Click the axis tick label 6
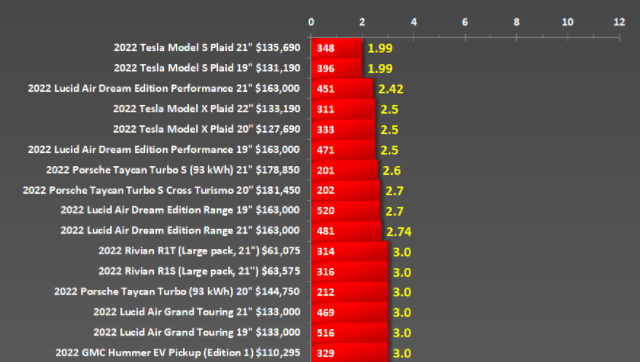The height and width of the screenshot is (362, 640). pos(465,22)
